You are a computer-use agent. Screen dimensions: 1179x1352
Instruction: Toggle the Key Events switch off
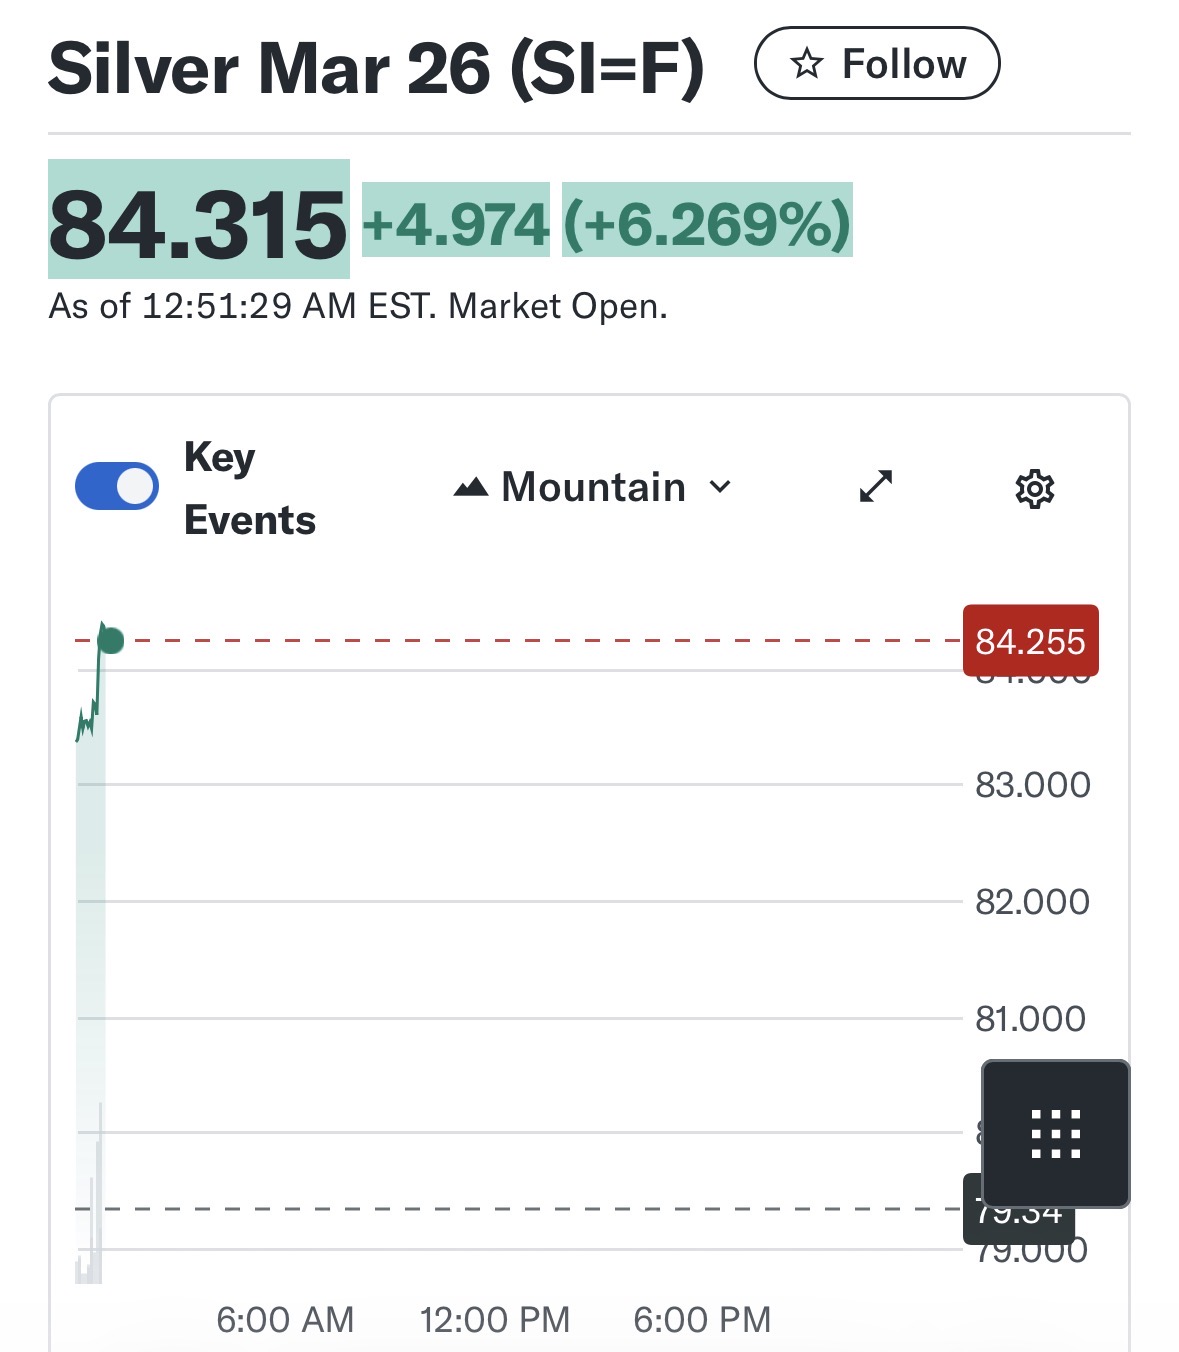click(117, 487)
